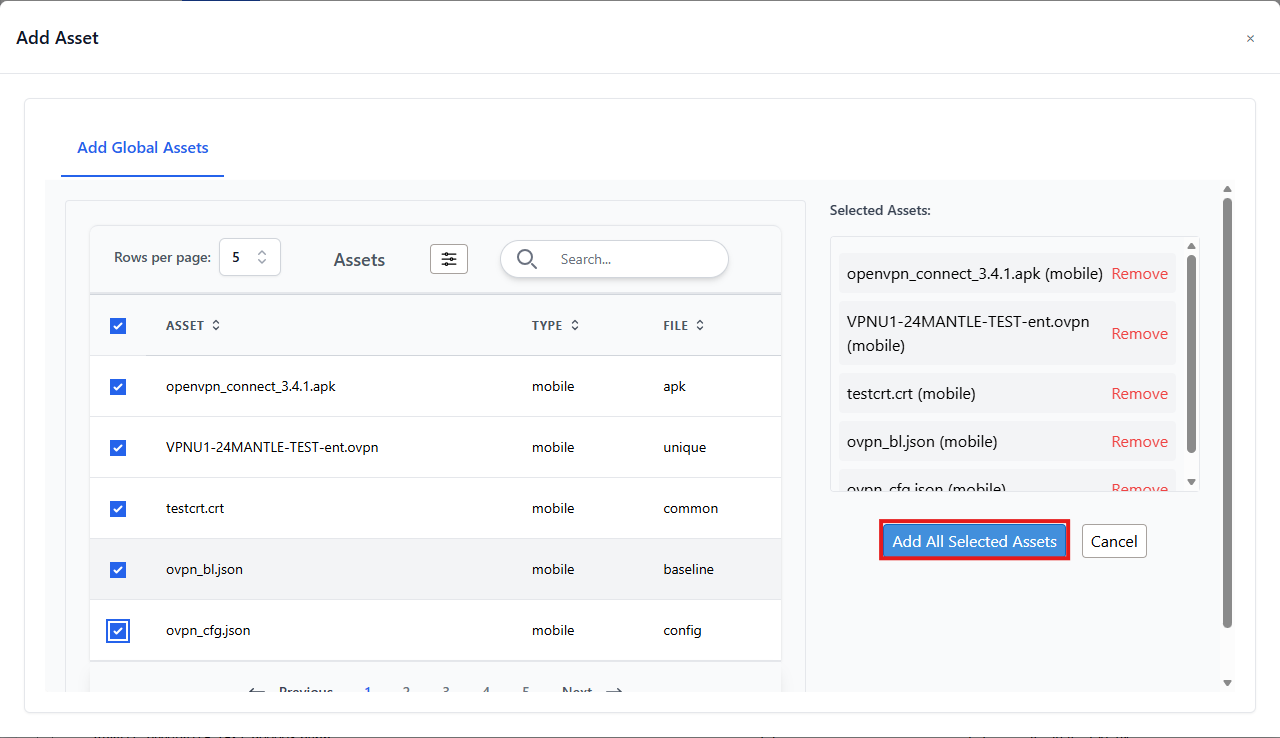Remove ovpn_bl.json from selected assets

1140,442
